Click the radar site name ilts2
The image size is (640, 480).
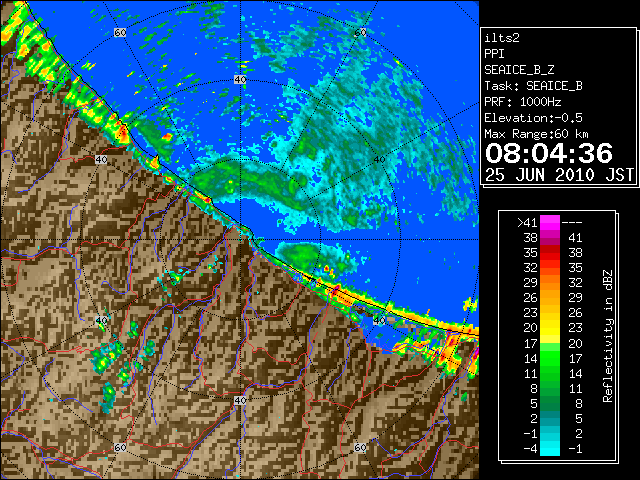502,38
